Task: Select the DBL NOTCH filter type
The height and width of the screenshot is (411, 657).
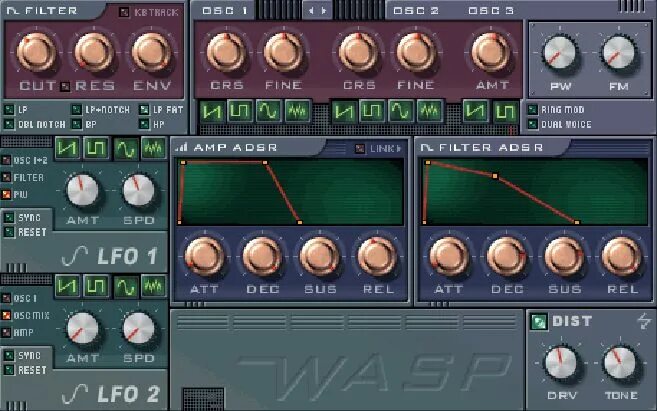Action: [9, 124]
